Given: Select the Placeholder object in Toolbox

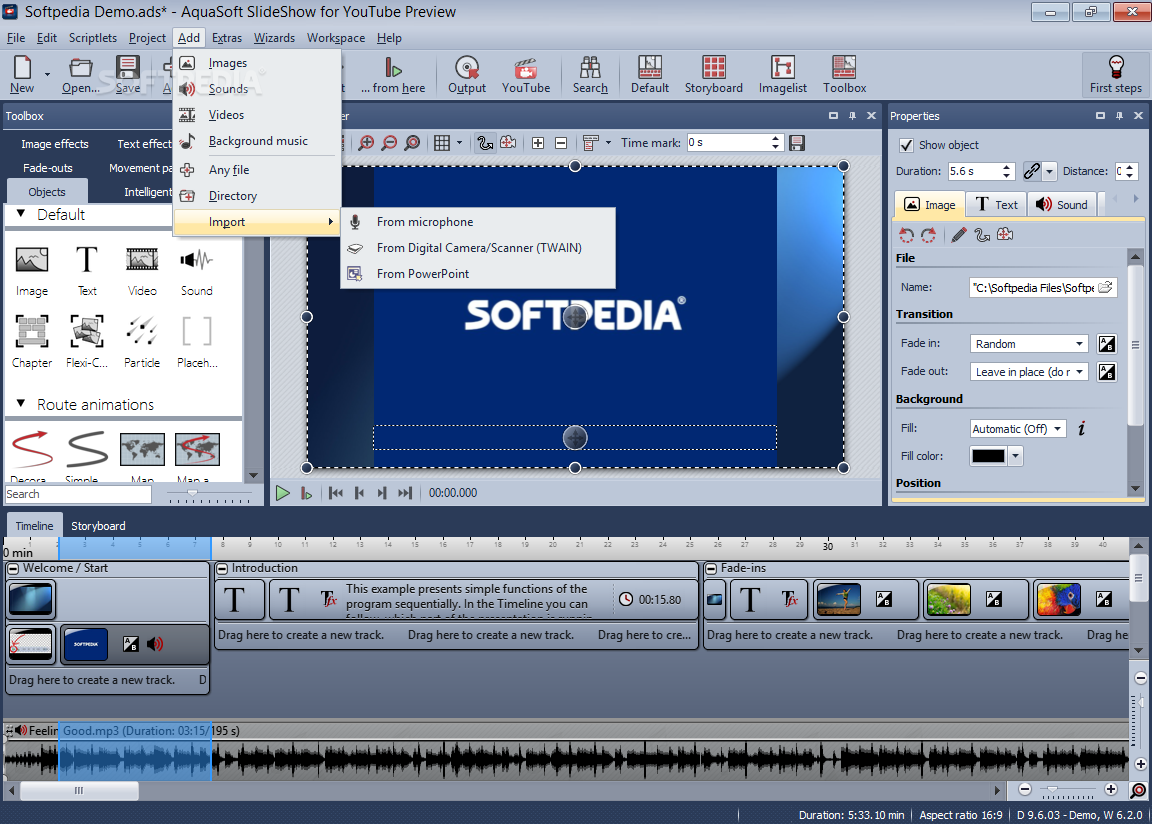Looking at the screenshot, I should coord(197,341).
